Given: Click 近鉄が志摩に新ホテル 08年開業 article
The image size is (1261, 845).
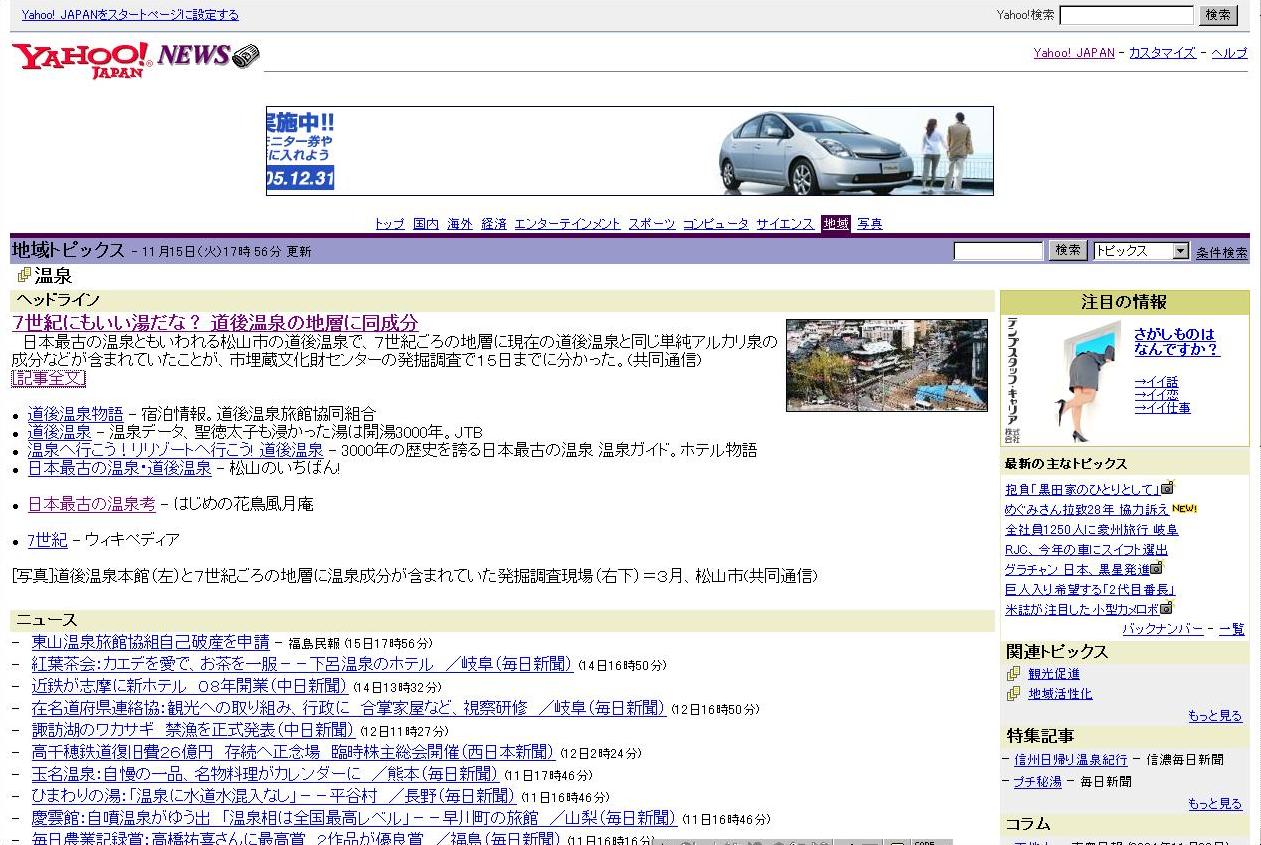Looking at the screenshot, I should [x=189, y=686].
